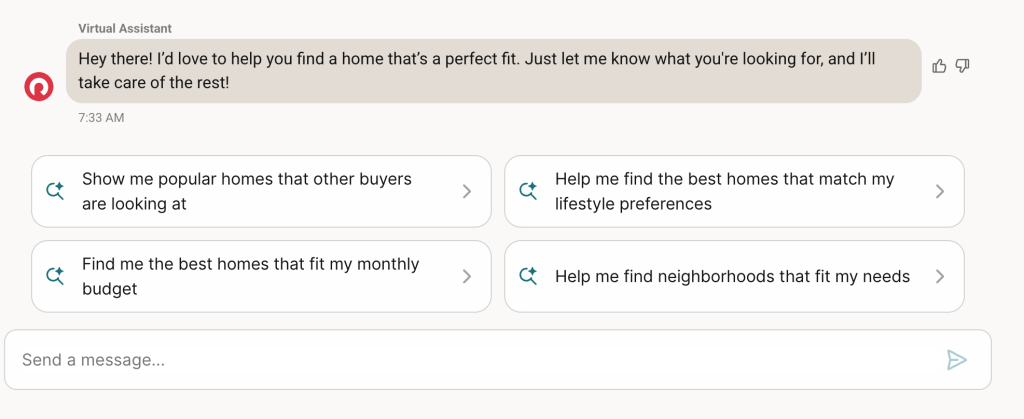The width and height of the screenshot is (1024, 419).
Task: Click the thumbs up feedback icon
Action: coord(939,66)
